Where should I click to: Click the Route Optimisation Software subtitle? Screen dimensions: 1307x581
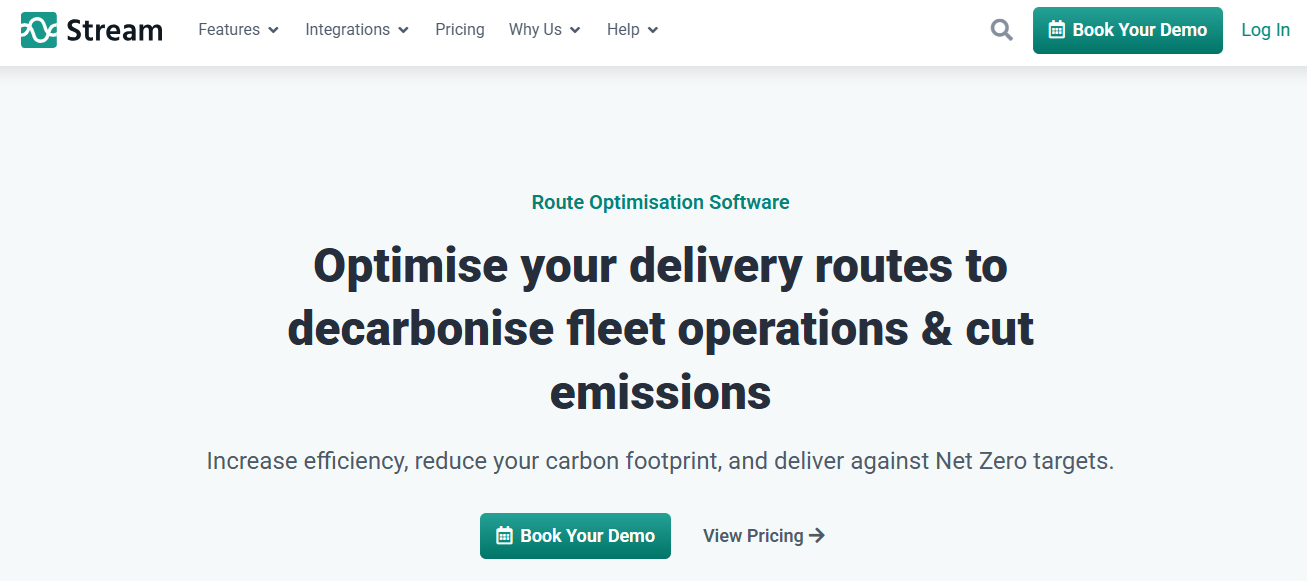click(660, 202)
